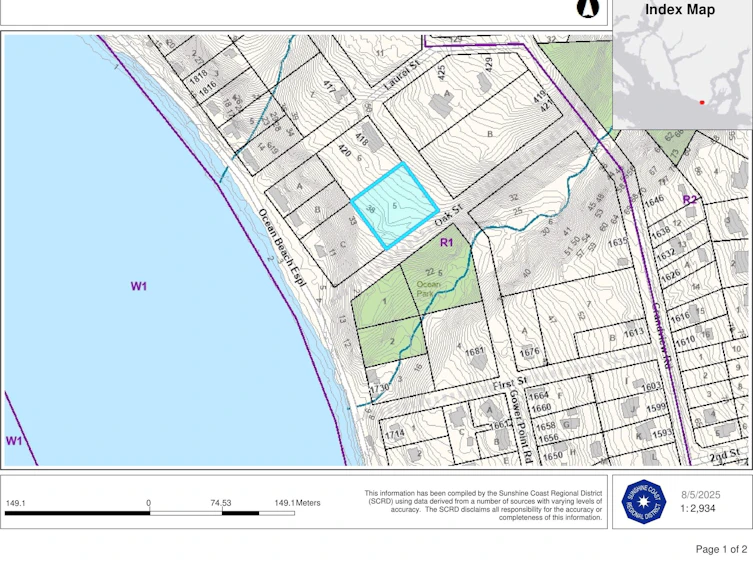Click the north arrow compass icon

tap(588, 8)
